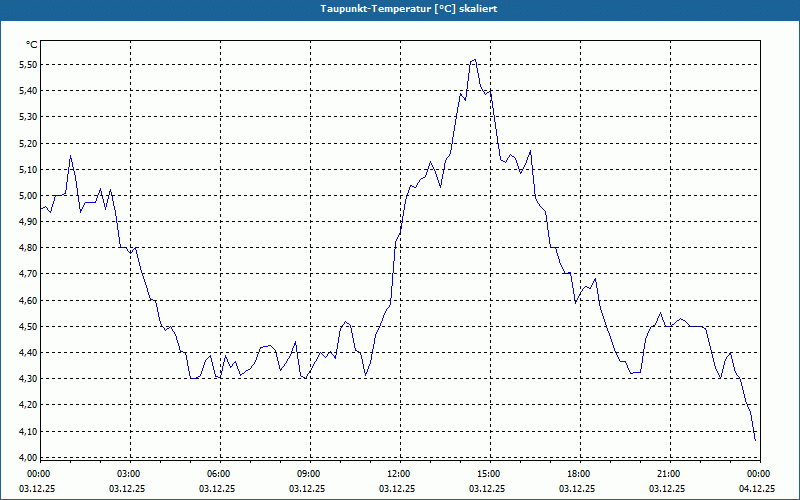Click the 4,00 y-axis label
Viewport: 800px width, 500px height.
coord(28,458)
